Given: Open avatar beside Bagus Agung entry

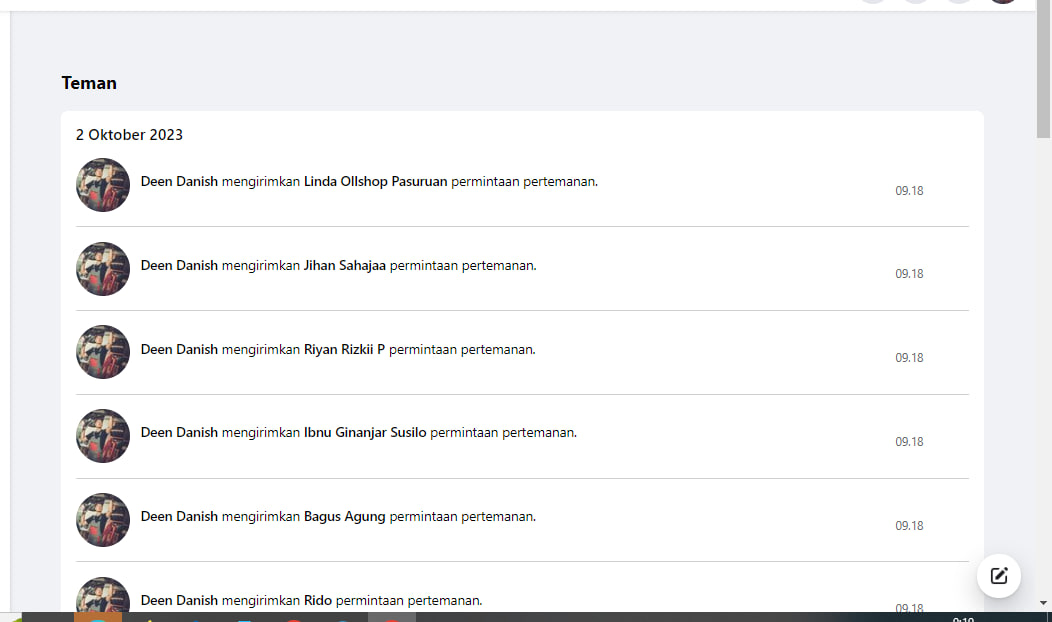Looking at the screenshot, I should tap(103, 520).
